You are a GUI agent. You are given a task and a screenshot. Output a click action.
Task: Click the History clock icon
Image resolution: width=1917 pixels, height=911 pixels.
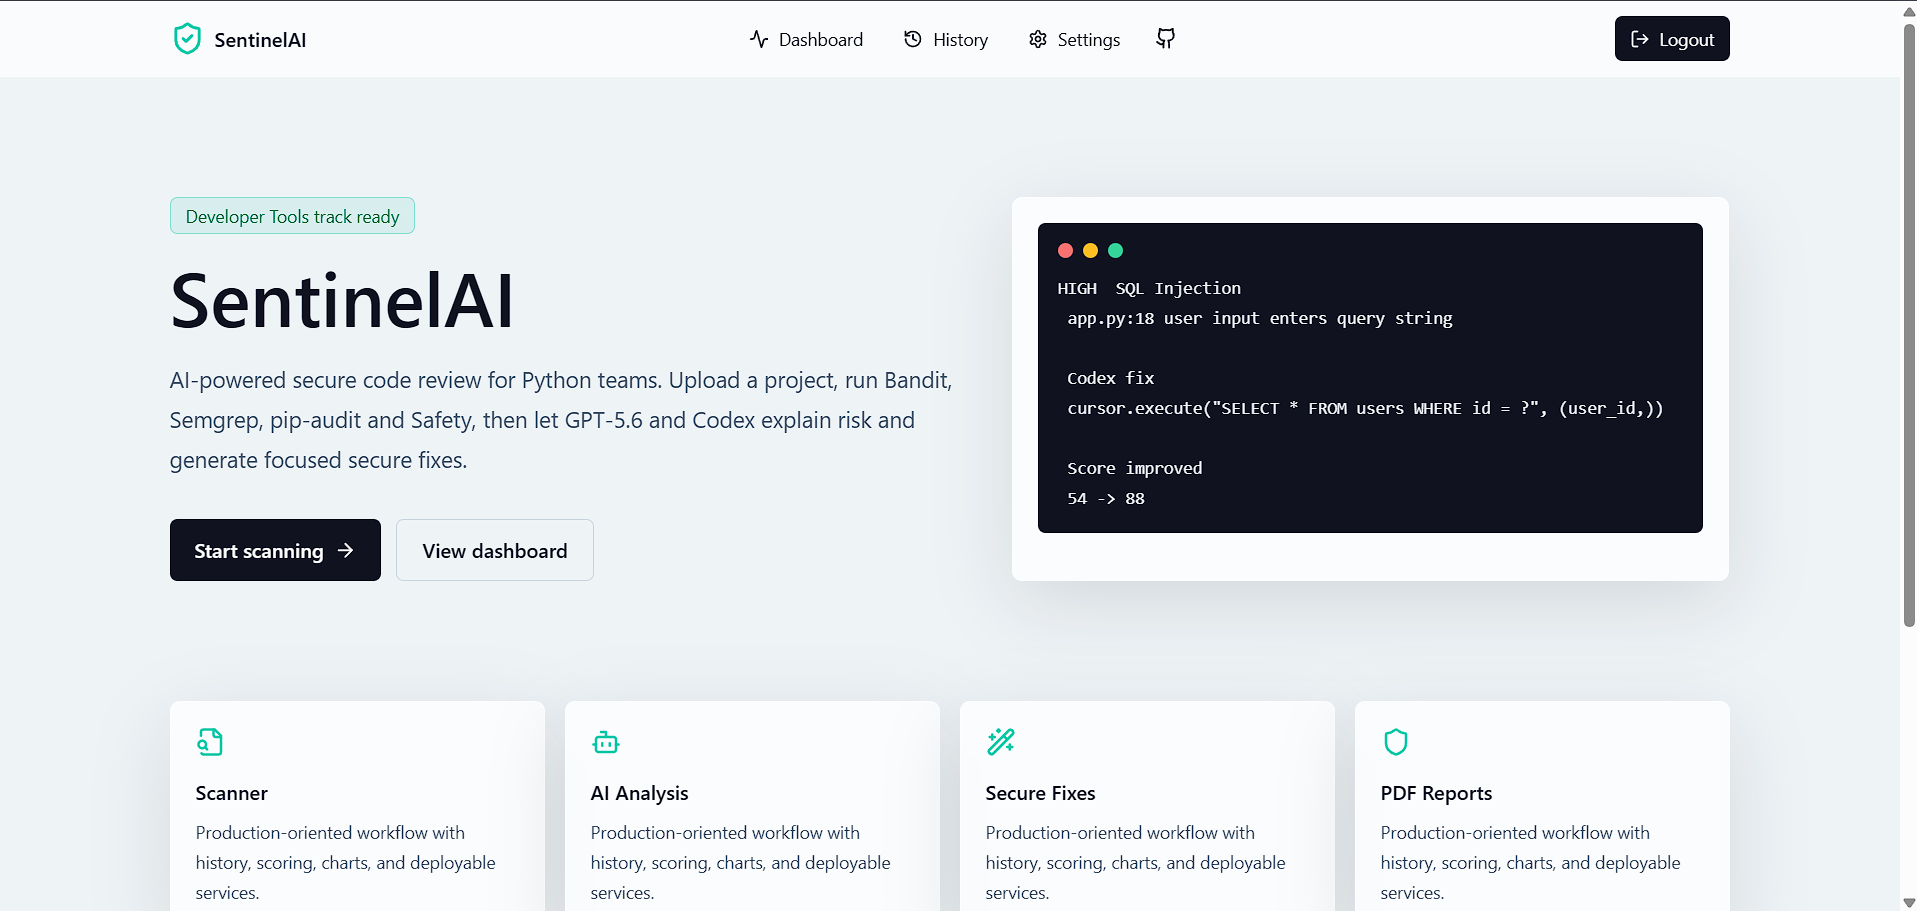point(913,39)
